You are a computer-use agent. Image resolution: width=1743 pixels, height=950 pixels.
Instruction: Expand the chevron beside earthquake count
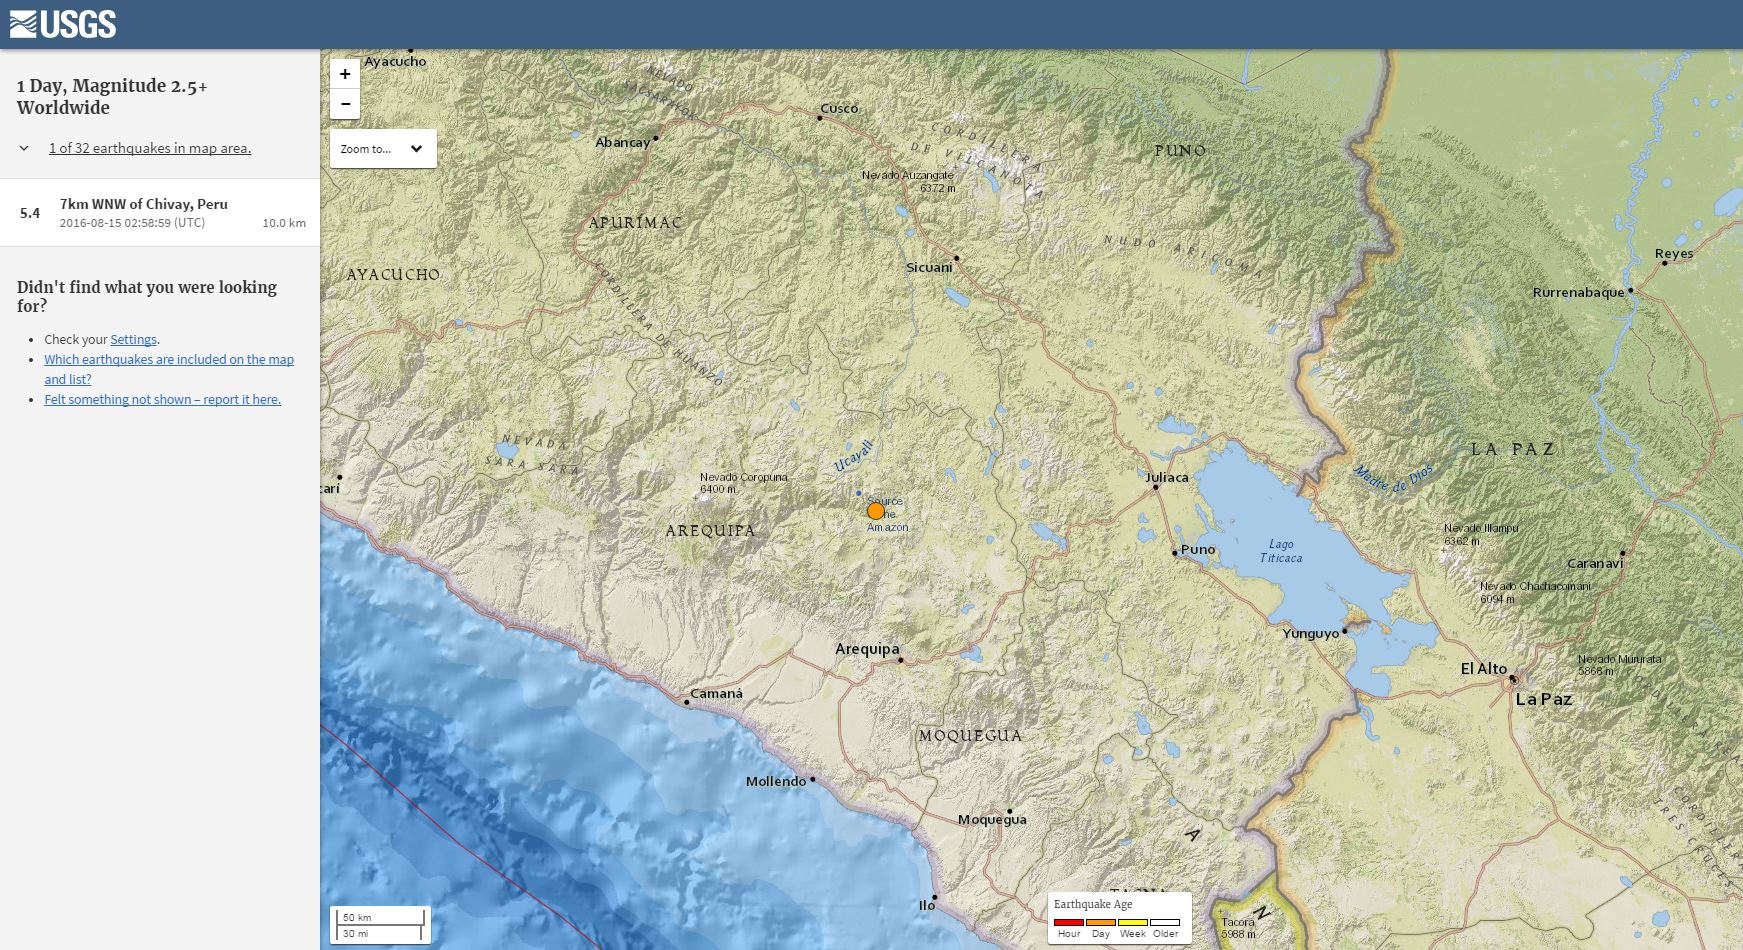click(24, 148)
